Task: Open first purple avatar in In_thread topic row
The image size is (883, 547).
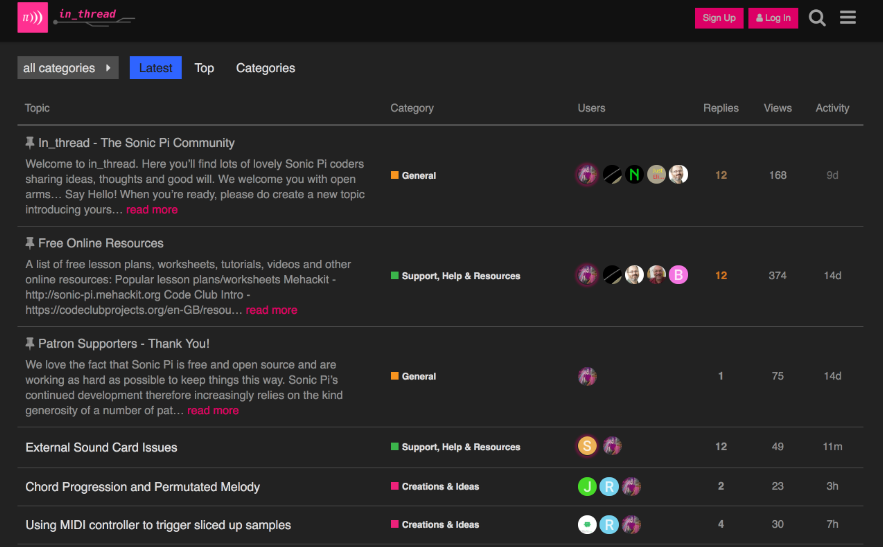Action: (587, 175)
